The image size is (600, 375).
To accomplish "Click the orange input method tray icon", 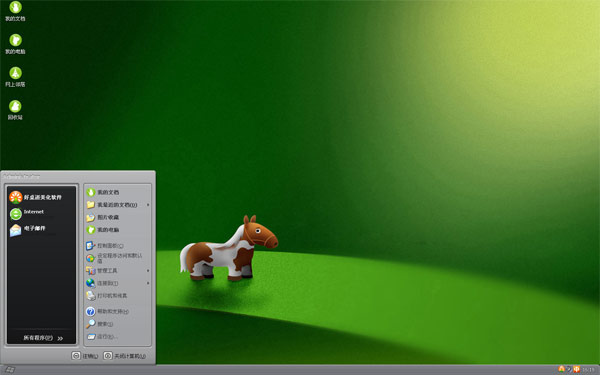I will tap(577, 369).
